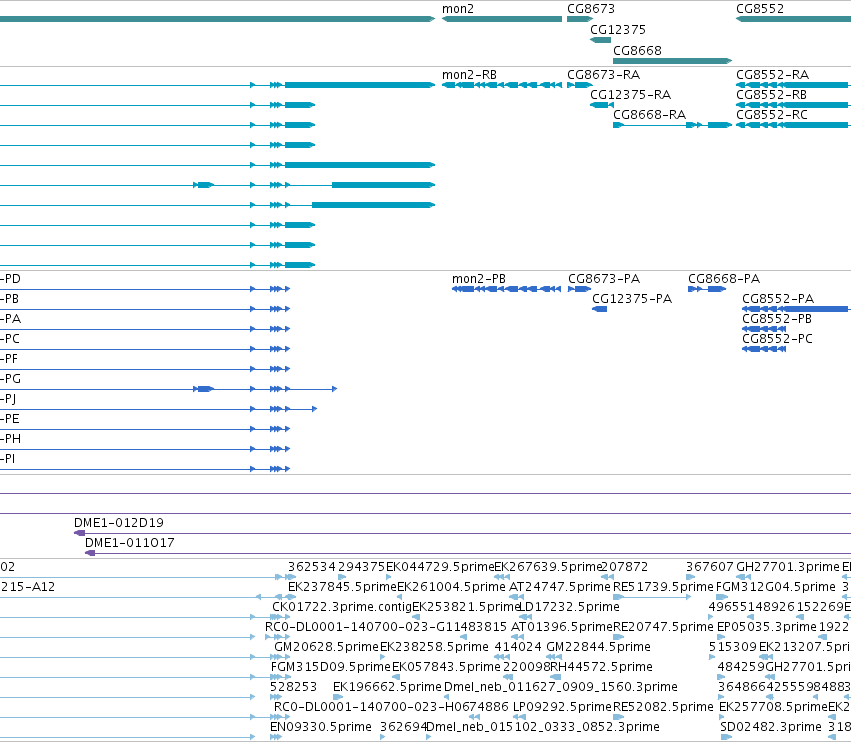Select the truncated -PF label at left
The width and height of the screenshot is (851, 742).
(9, 359)
